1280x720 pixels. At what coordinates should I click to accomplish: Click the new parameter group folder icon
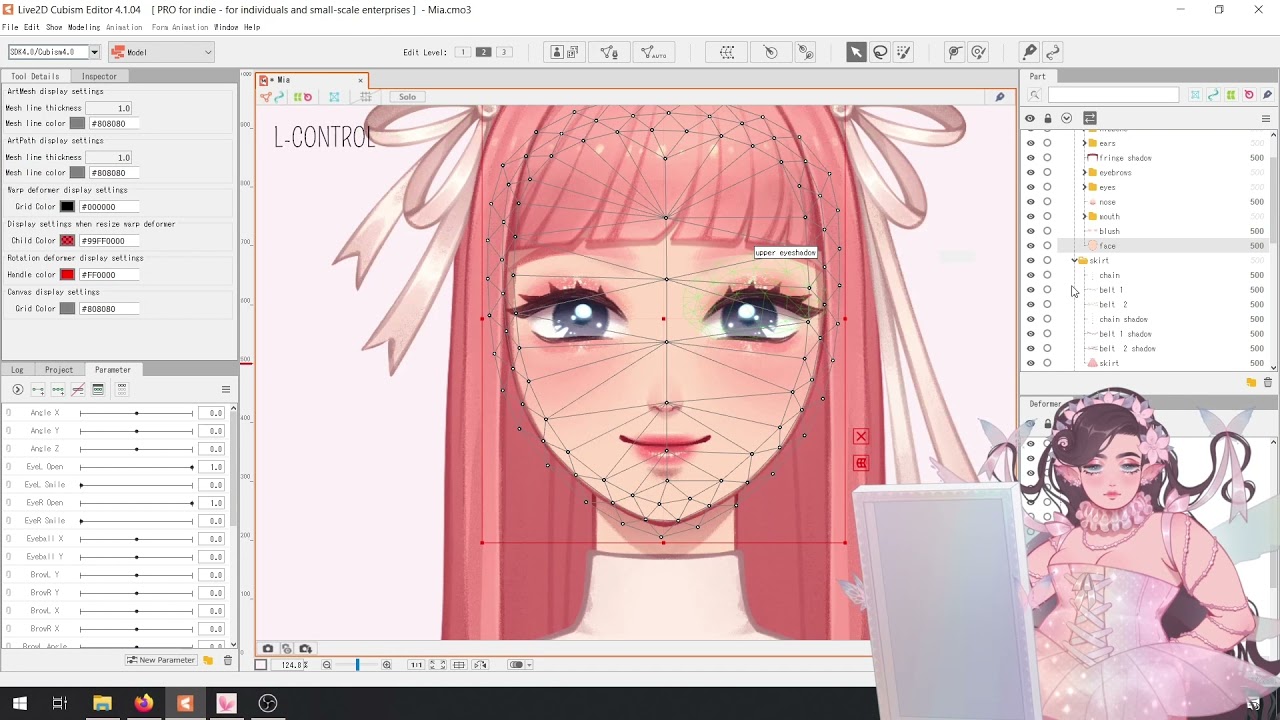click(208, 660)
